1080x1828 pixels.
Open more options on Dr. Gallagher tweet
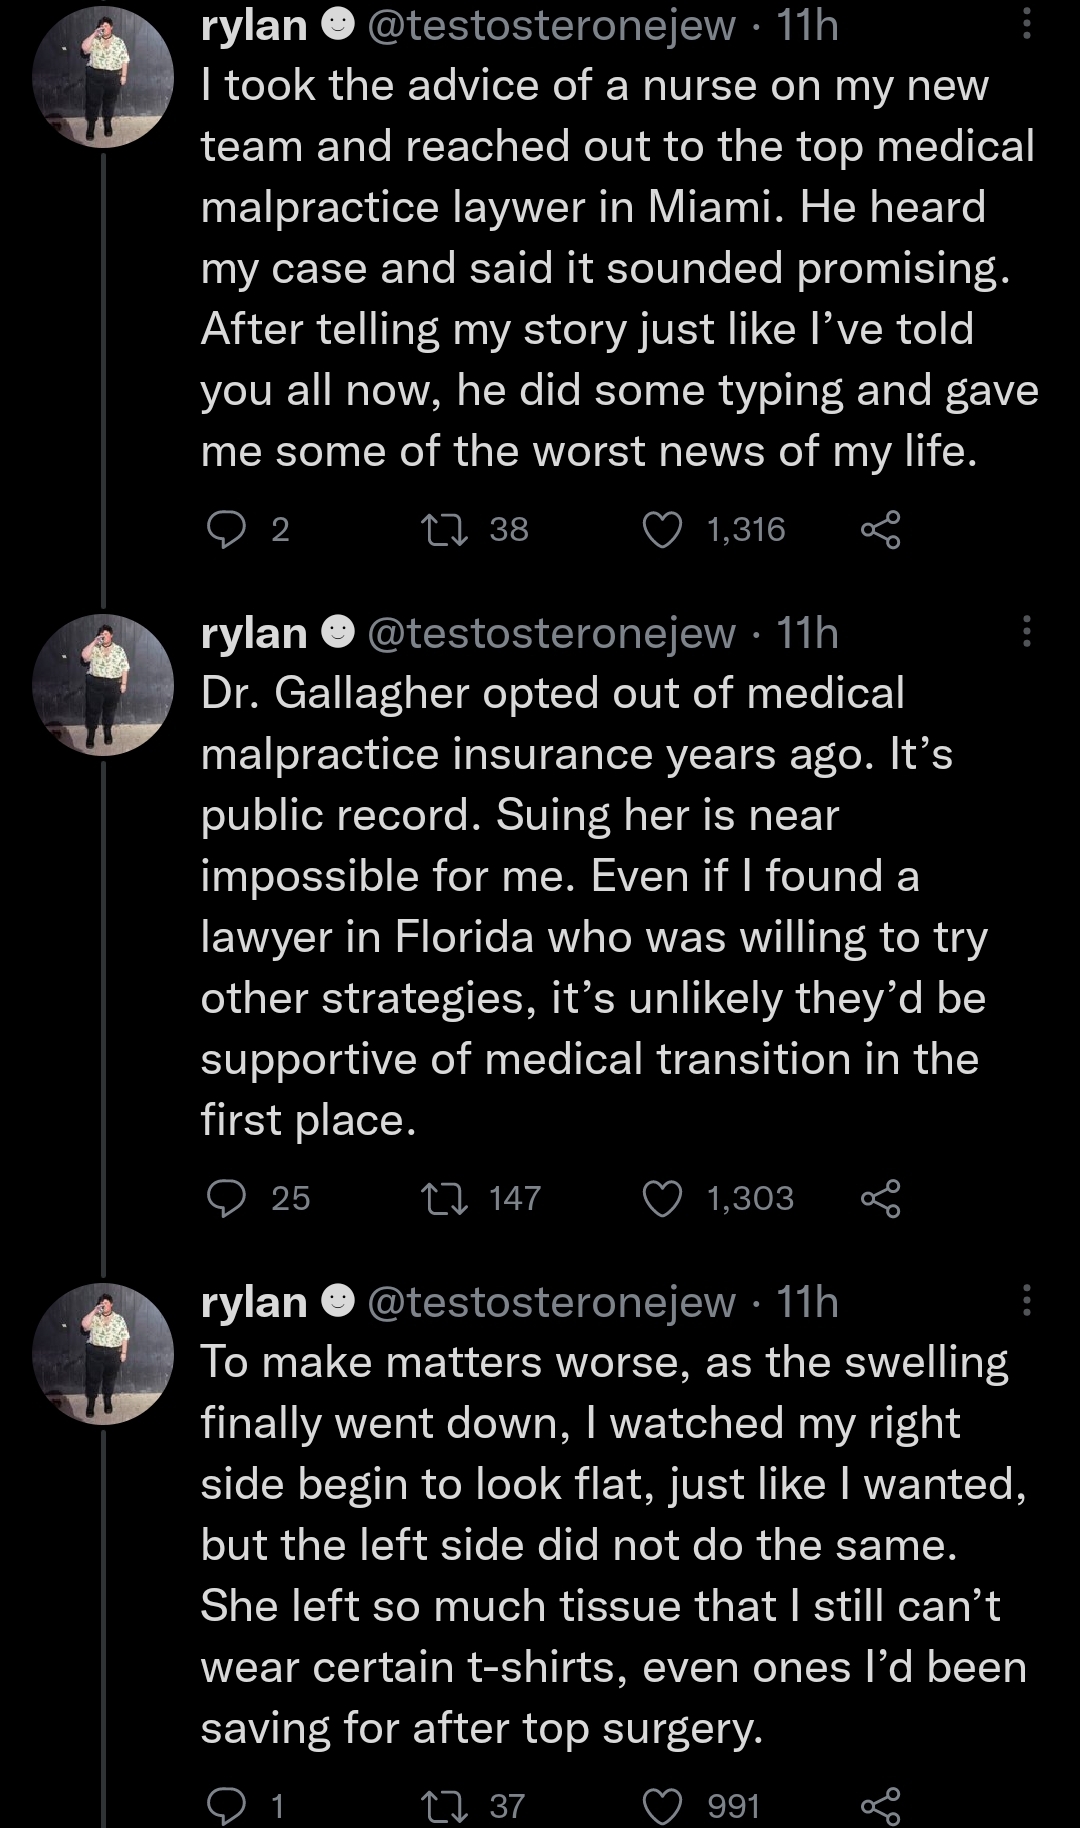(1026, 631)
